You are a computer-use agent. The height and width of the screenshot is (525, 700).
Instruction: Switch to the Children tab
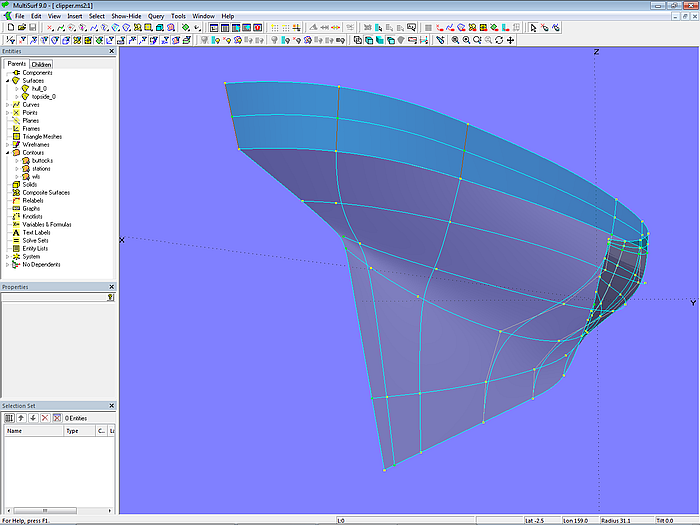click(41, 64)
